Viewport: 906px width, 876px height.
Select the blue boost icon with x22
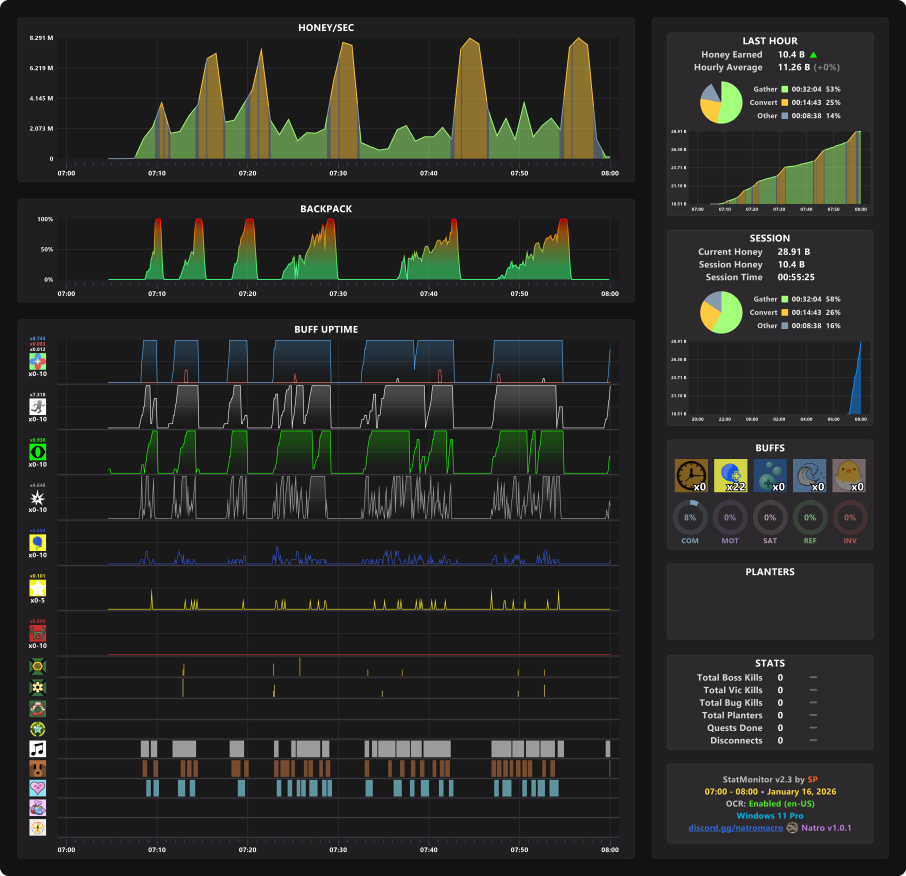[730, 476]
